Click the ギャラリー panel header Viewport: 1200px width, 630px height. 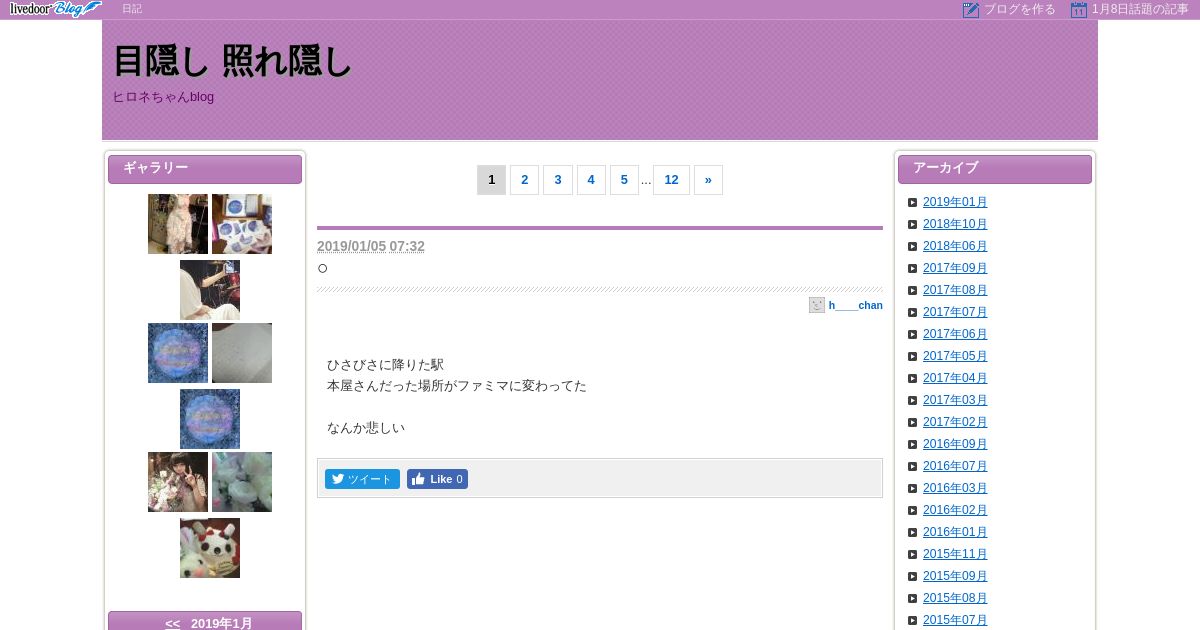pos(205,169)
